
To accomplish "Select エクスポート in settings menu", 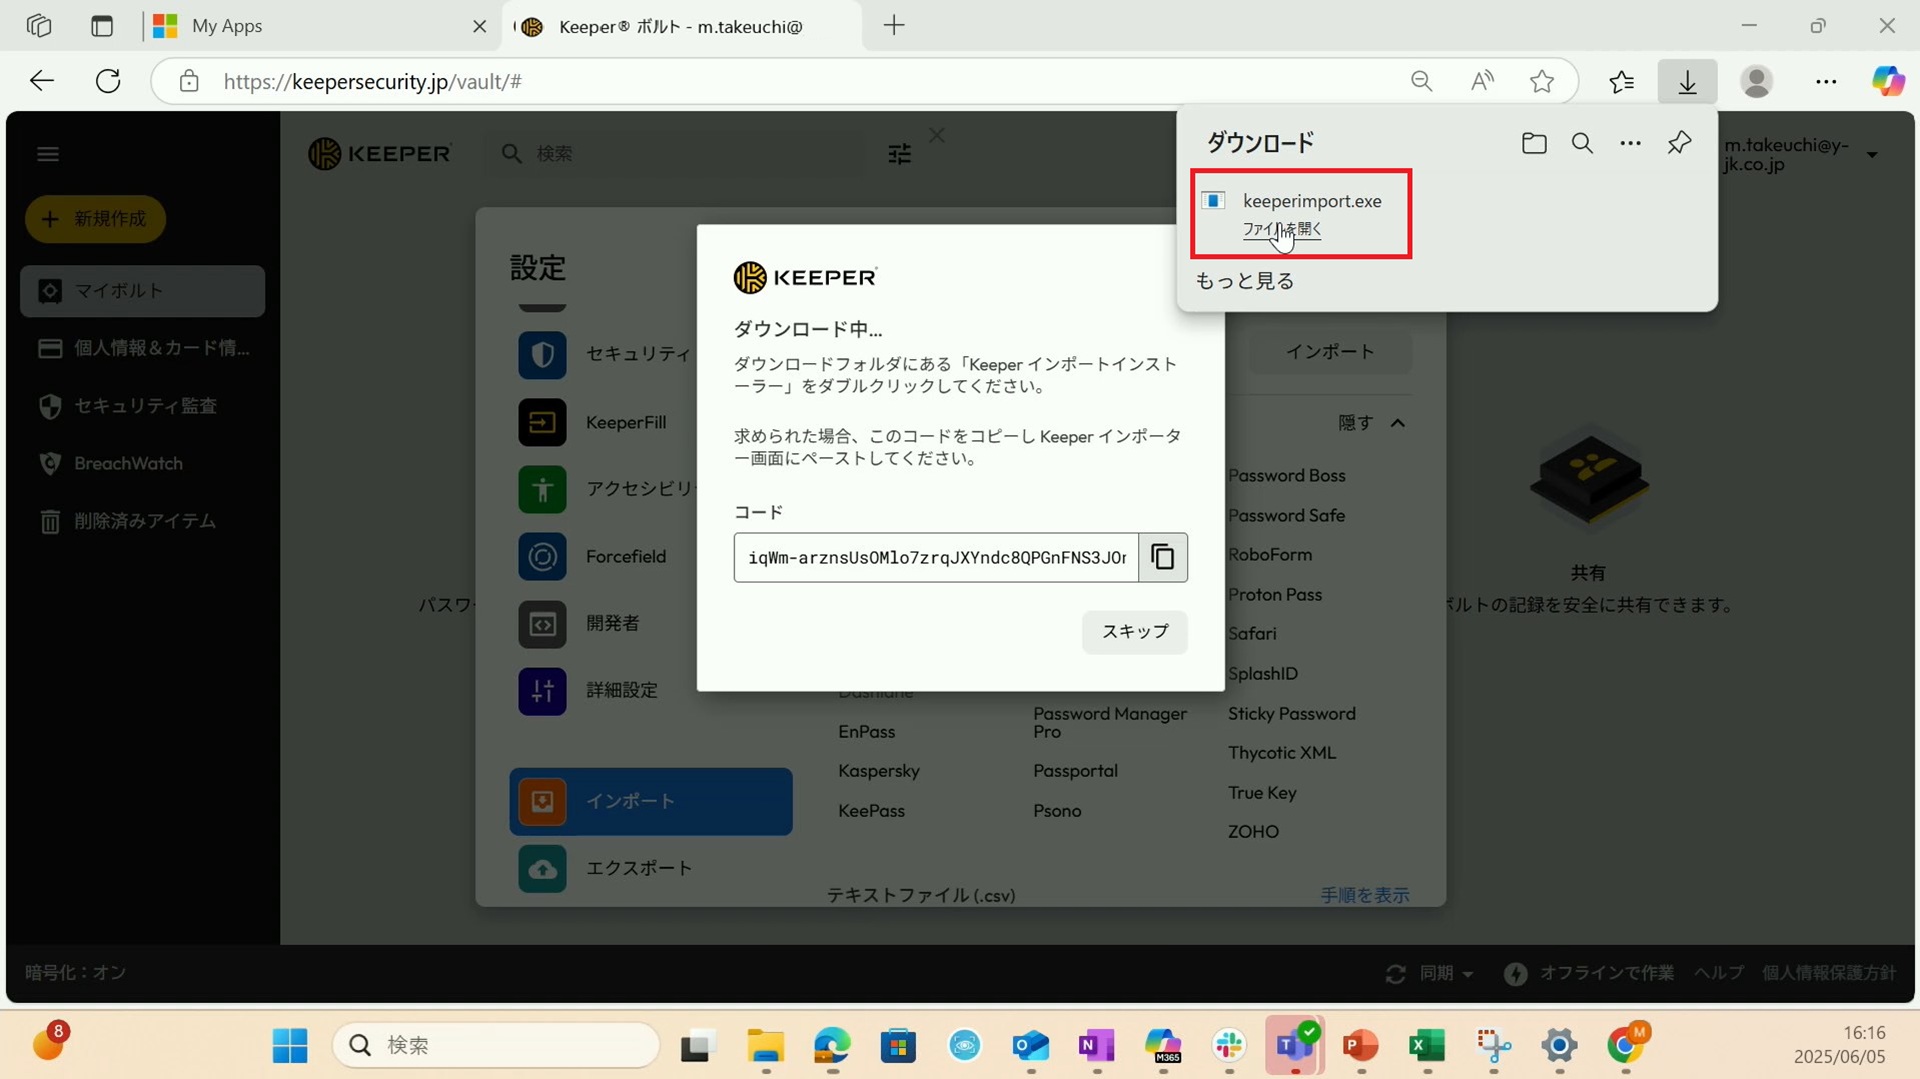I will click(x=638, y=868).
